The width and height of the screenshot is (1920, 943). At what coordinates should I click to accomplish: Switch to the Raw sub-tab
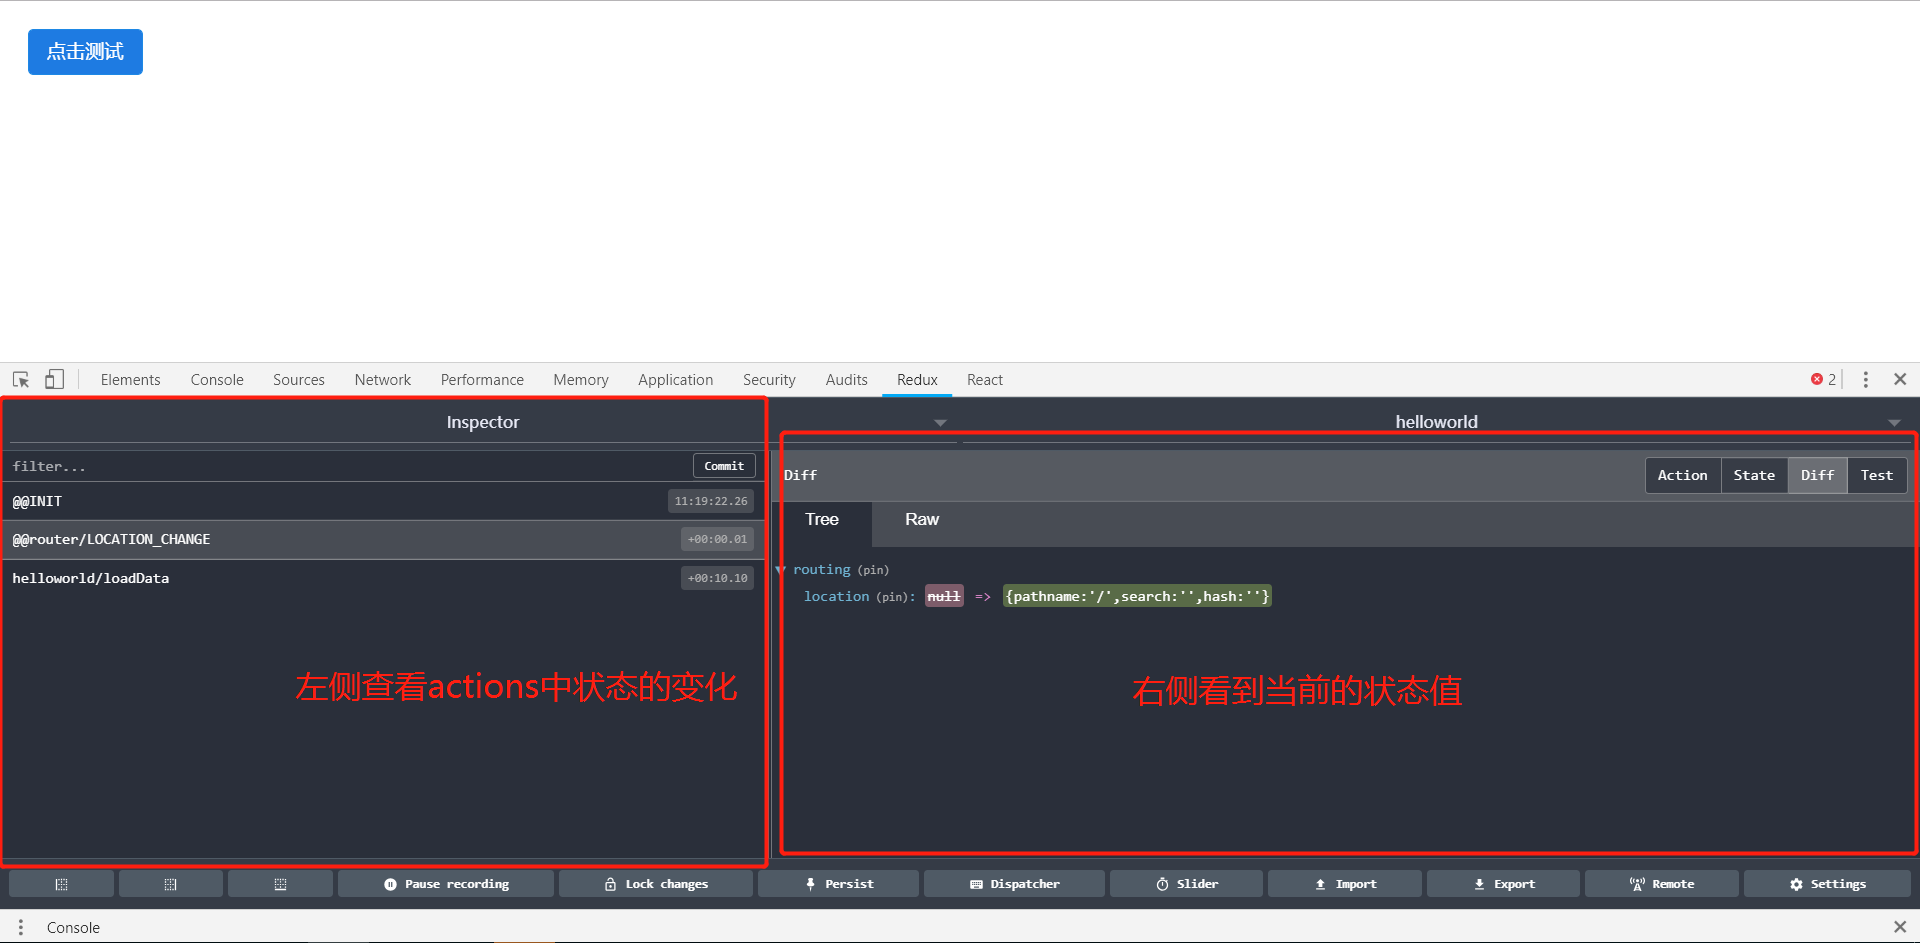pos(922,520)
